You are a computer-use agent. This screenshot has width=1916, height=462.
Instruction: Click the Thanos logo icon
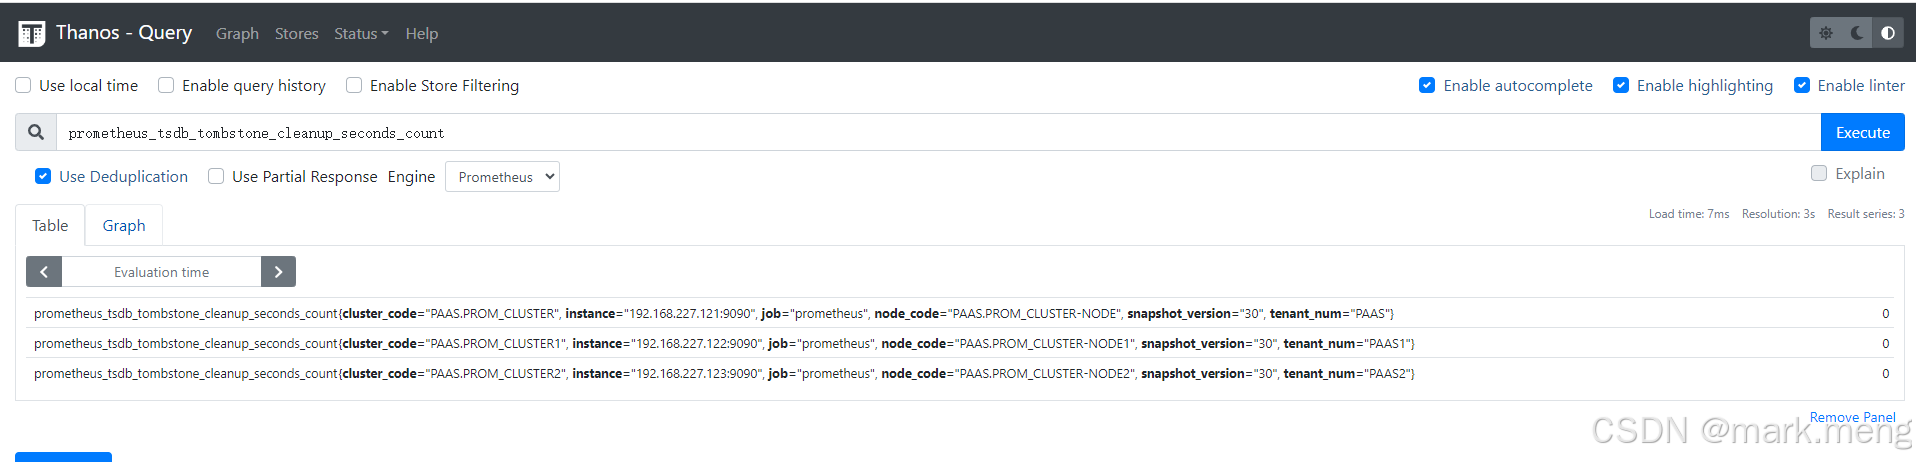click(x=32, y=33)
